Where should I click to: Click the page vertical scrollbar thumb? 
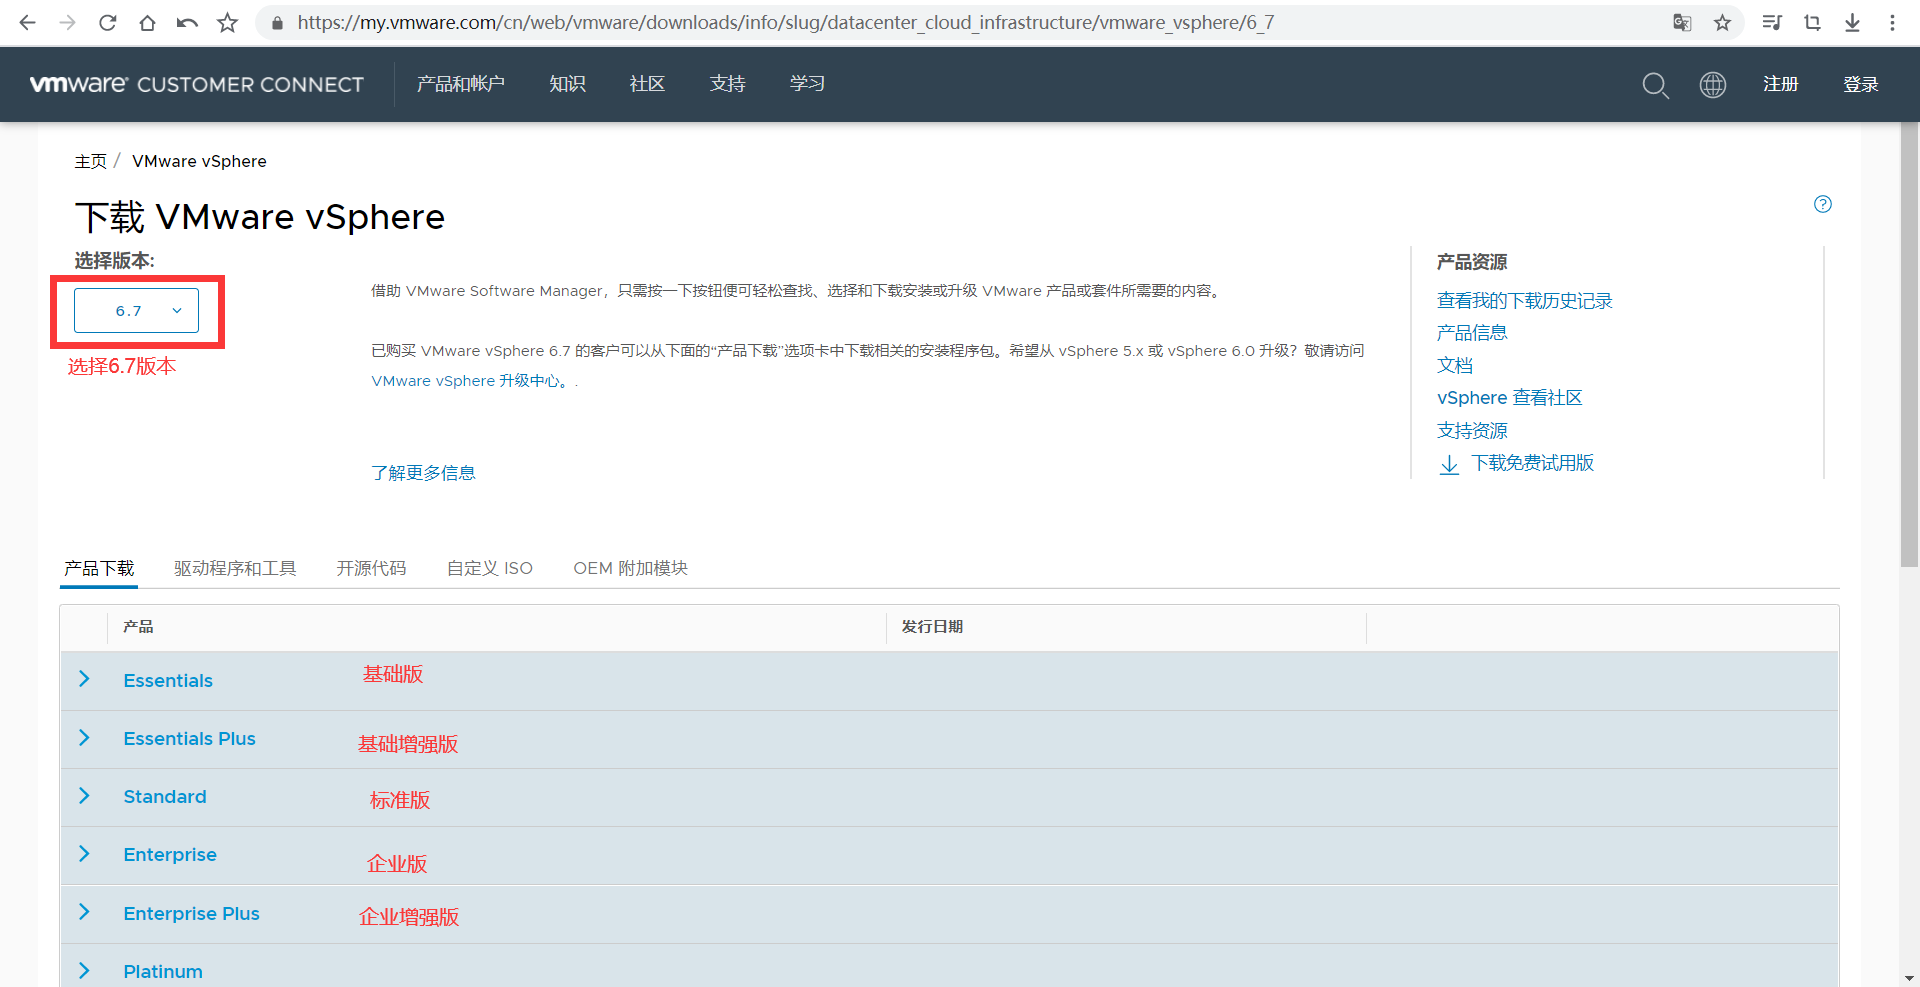1910,345
